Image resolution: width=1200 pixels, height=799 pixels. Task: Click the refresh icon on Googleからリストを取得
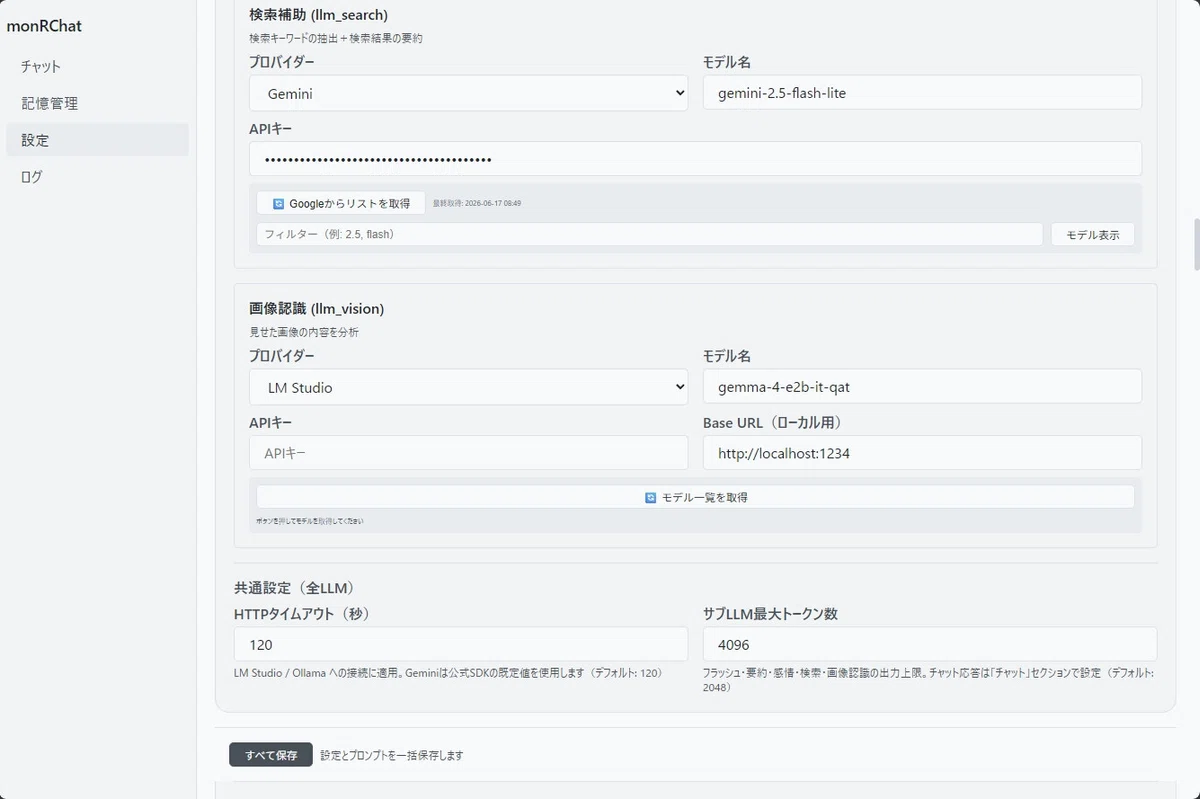point(279,203)
